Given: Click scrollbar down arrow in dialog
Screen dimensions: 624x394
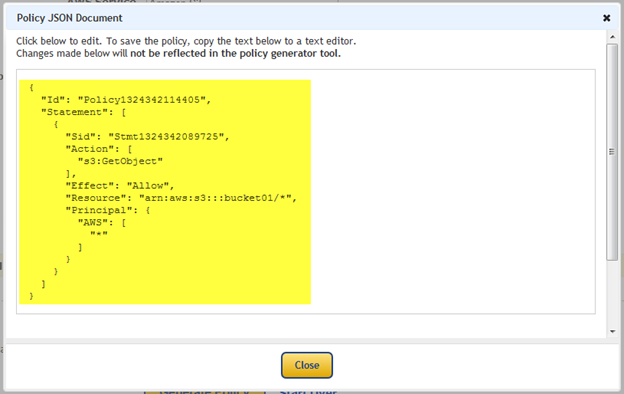Looking at the screenshot, I should [612, 331].
